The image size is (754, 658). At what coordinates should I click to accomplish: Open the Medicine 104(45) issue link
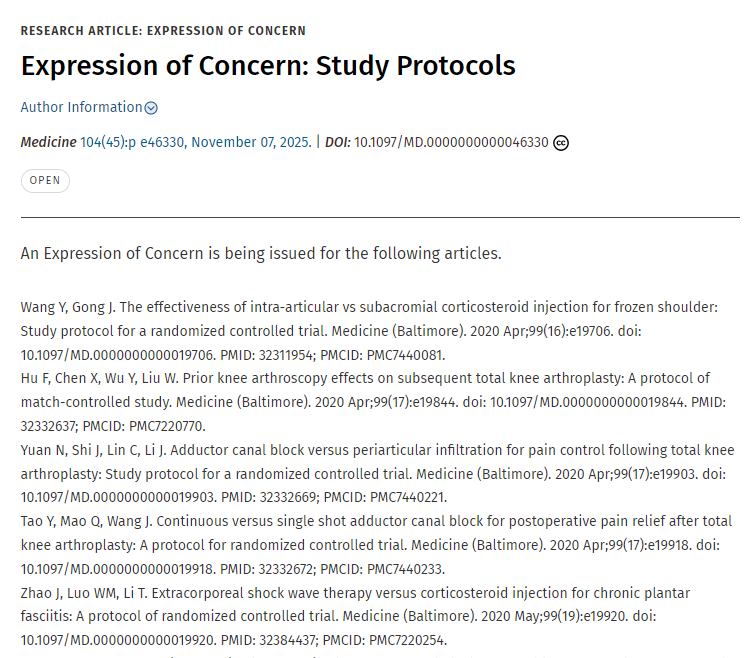pos(196,142)
